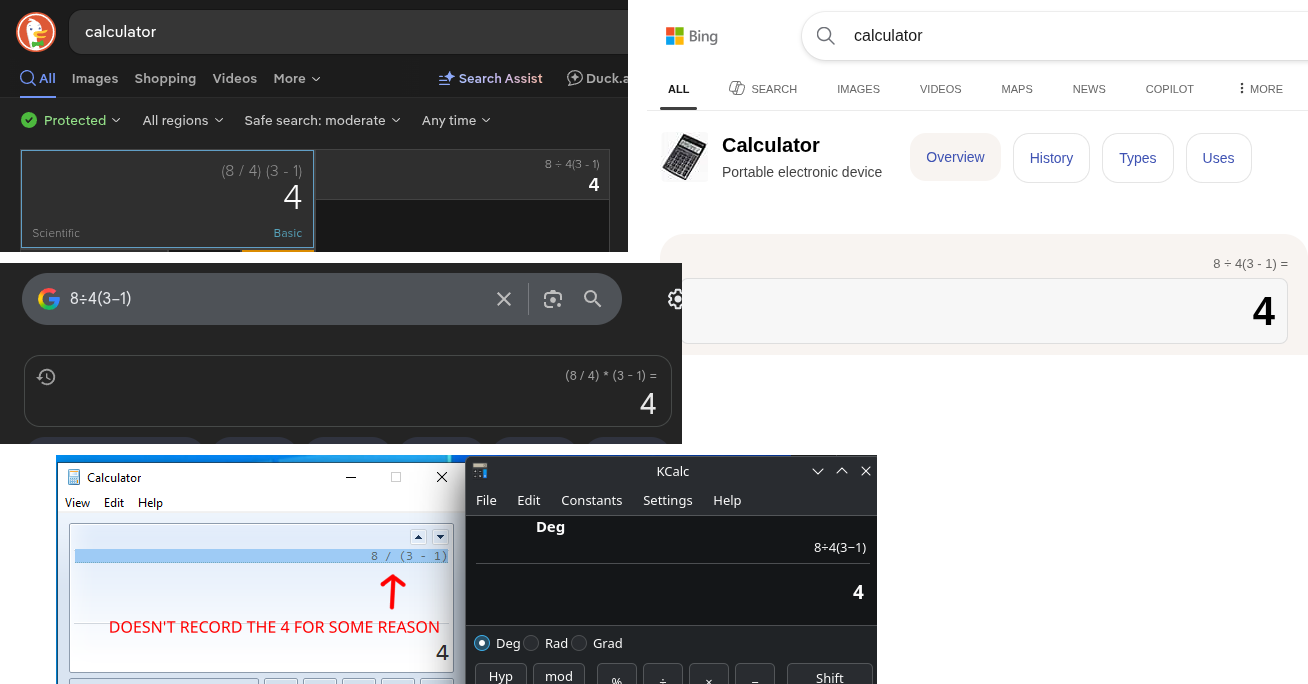Click the Overview button in Bing
The width and height of the screenshot is (1308, 684).
[x=955, y=157]
